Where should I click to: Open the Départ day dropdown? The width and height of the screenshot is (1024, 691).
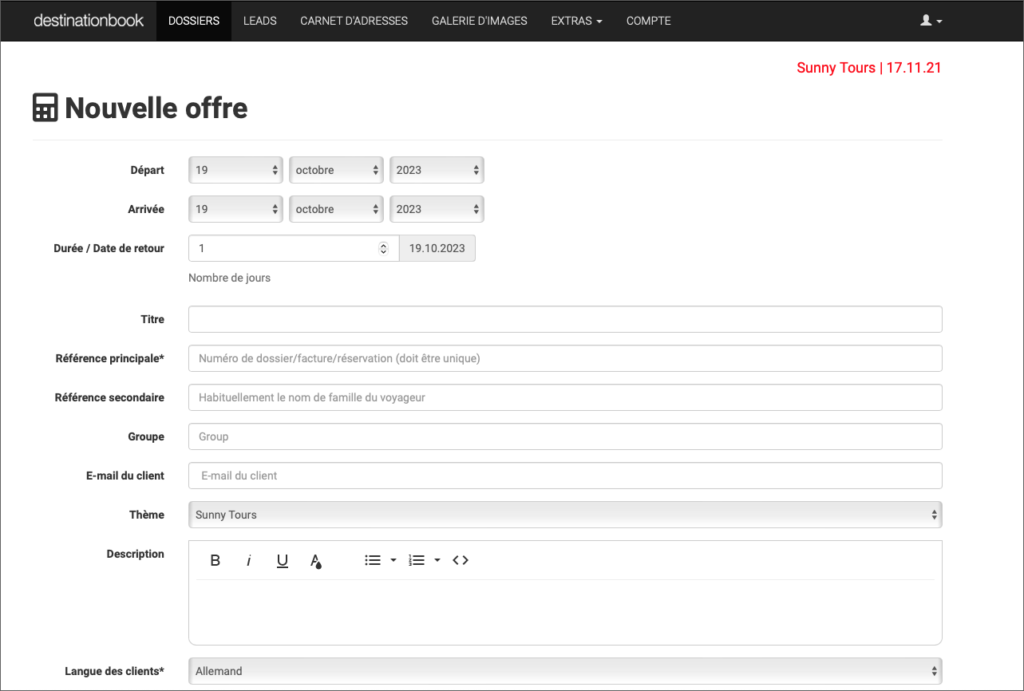pos(235,170)
